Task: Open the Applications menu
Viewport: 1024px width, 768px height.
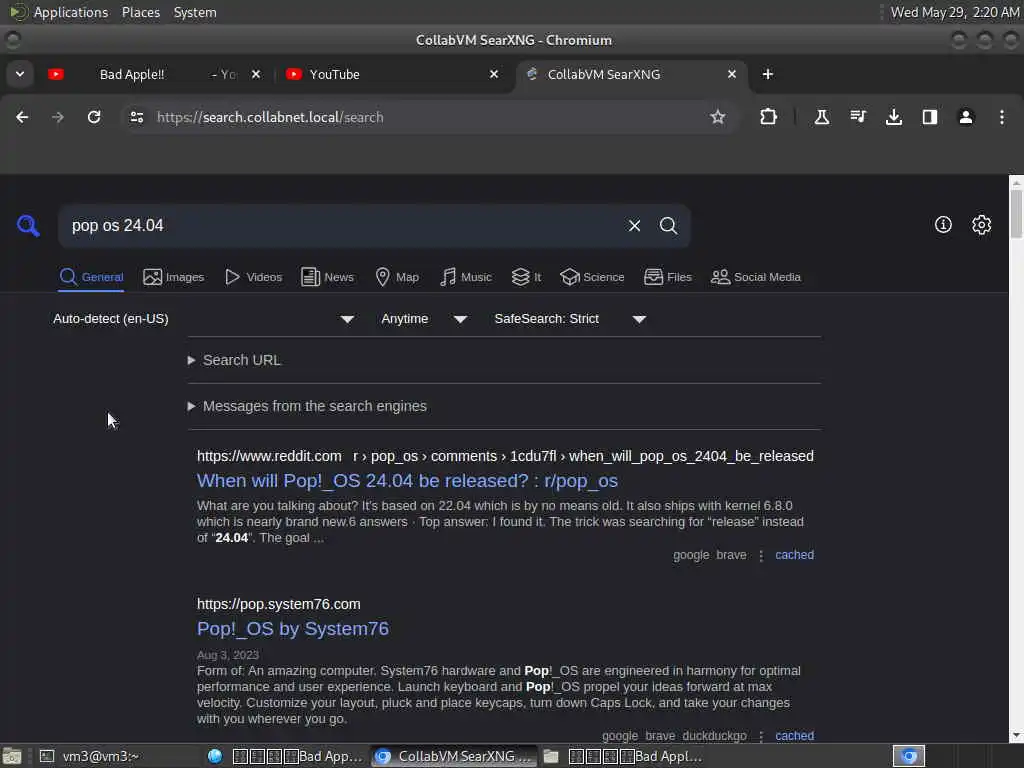Action: click(71, 12)
